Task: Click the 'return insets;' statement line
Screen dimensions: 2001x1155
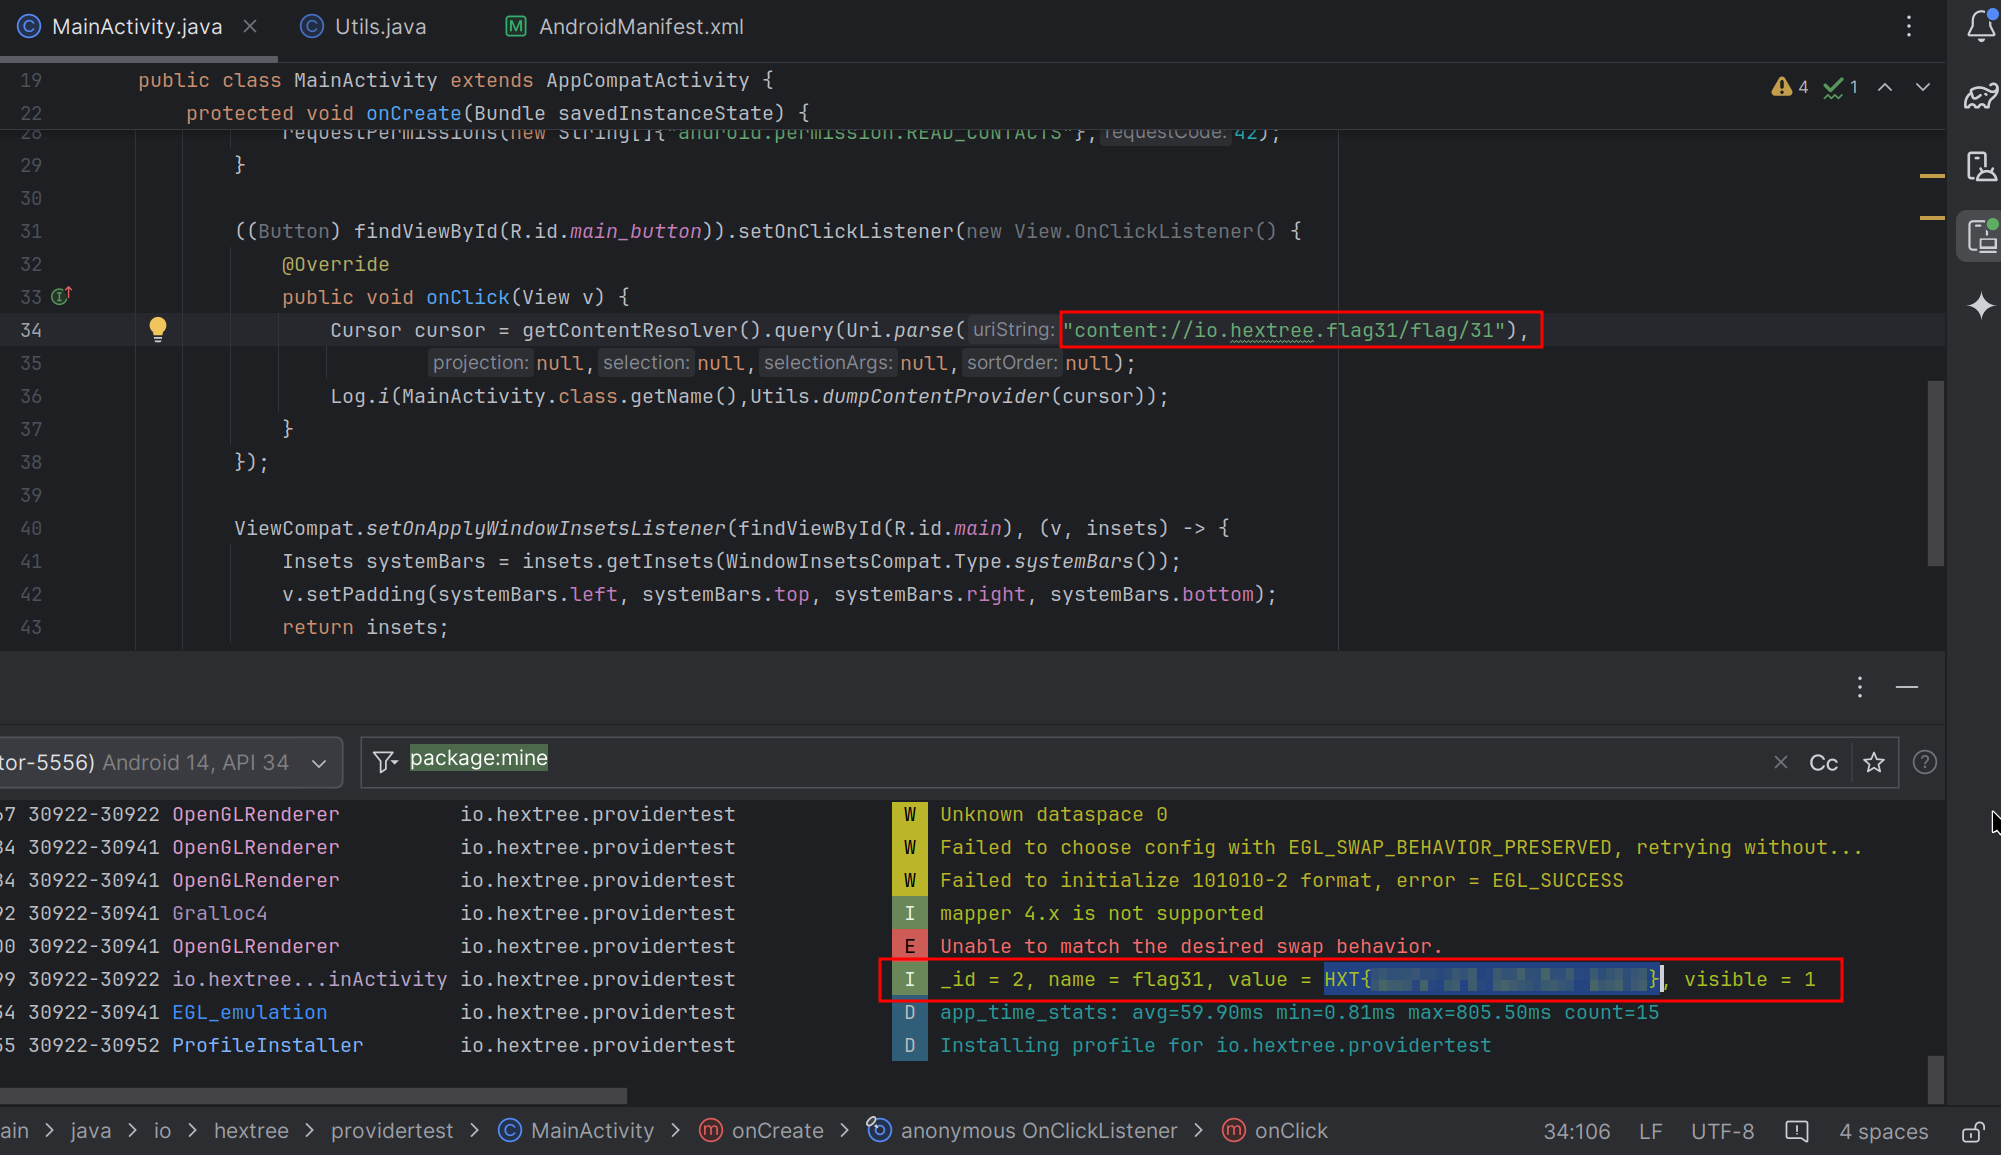Action: tap(365, 627)
